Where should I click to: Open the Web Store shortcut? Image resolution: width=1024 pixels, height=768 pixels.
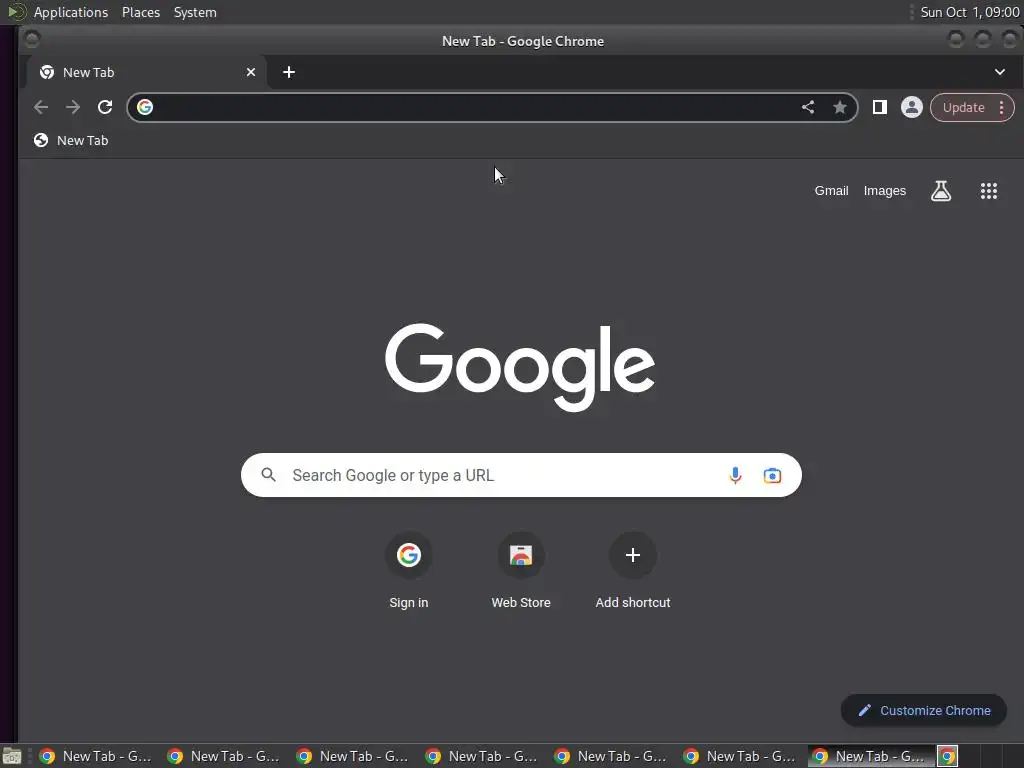521,571
